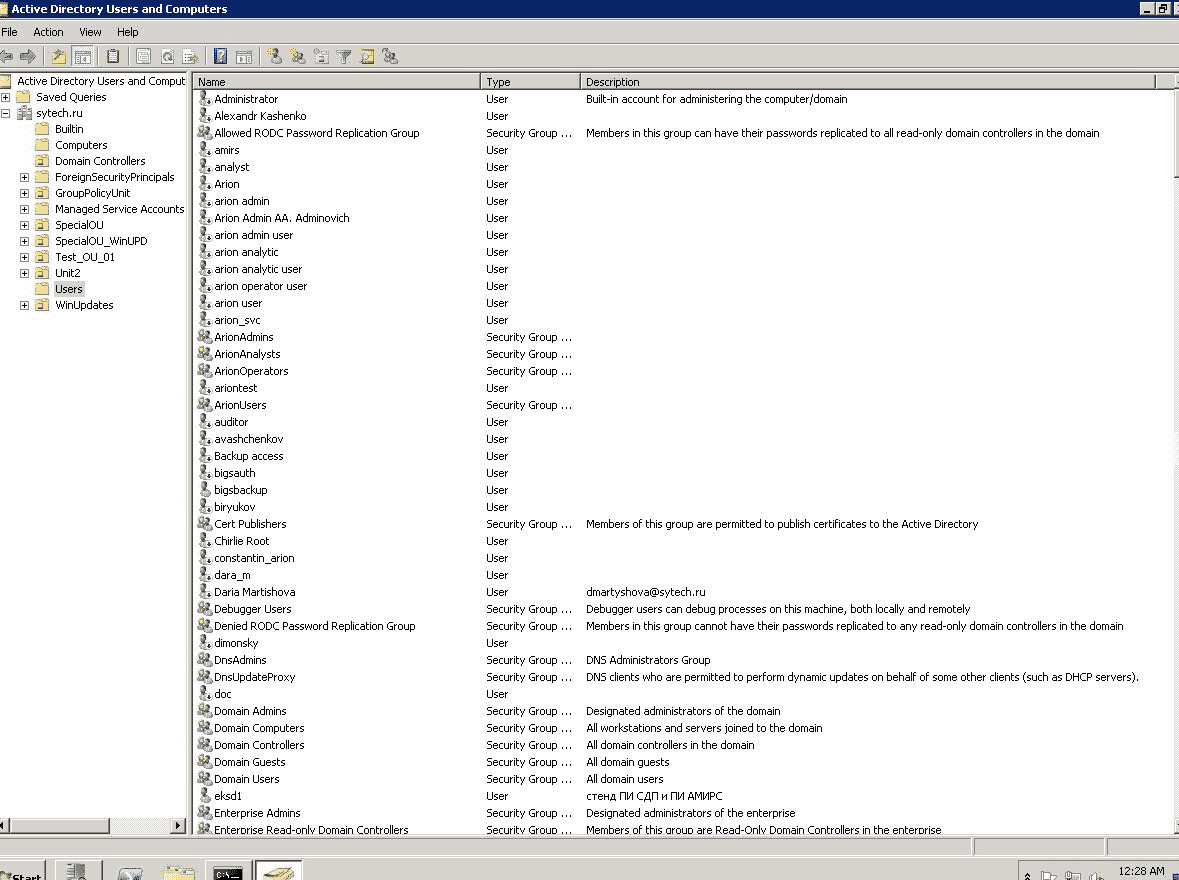The height and width of the screenshot is (880, 1179).
Task: Open the Help menu
Action: click(128, 32)
